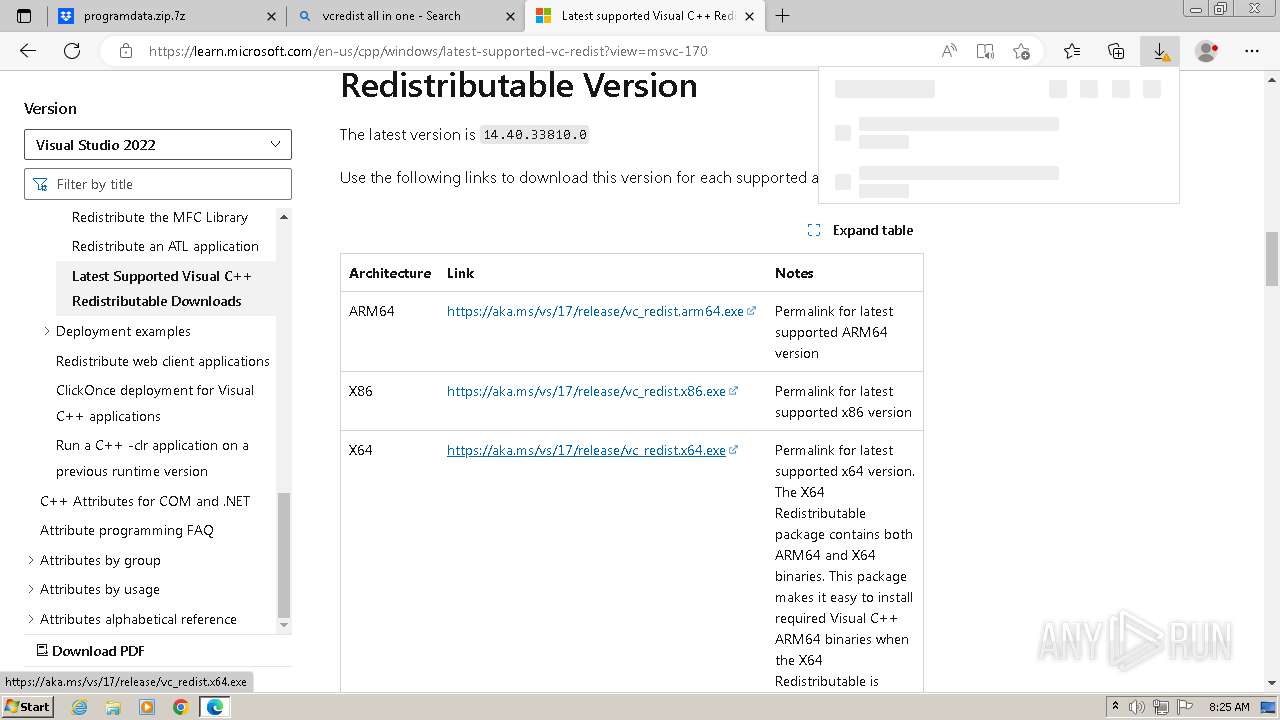1280x720 pixels.
Task: Click the sidebar scrollbar up arrow
Action: pos(284,217)
